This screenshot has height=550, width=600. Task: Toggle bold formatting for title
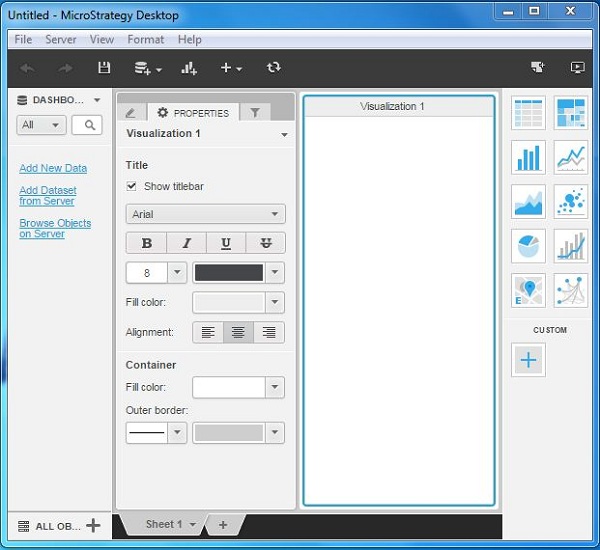tap(146, 243)
